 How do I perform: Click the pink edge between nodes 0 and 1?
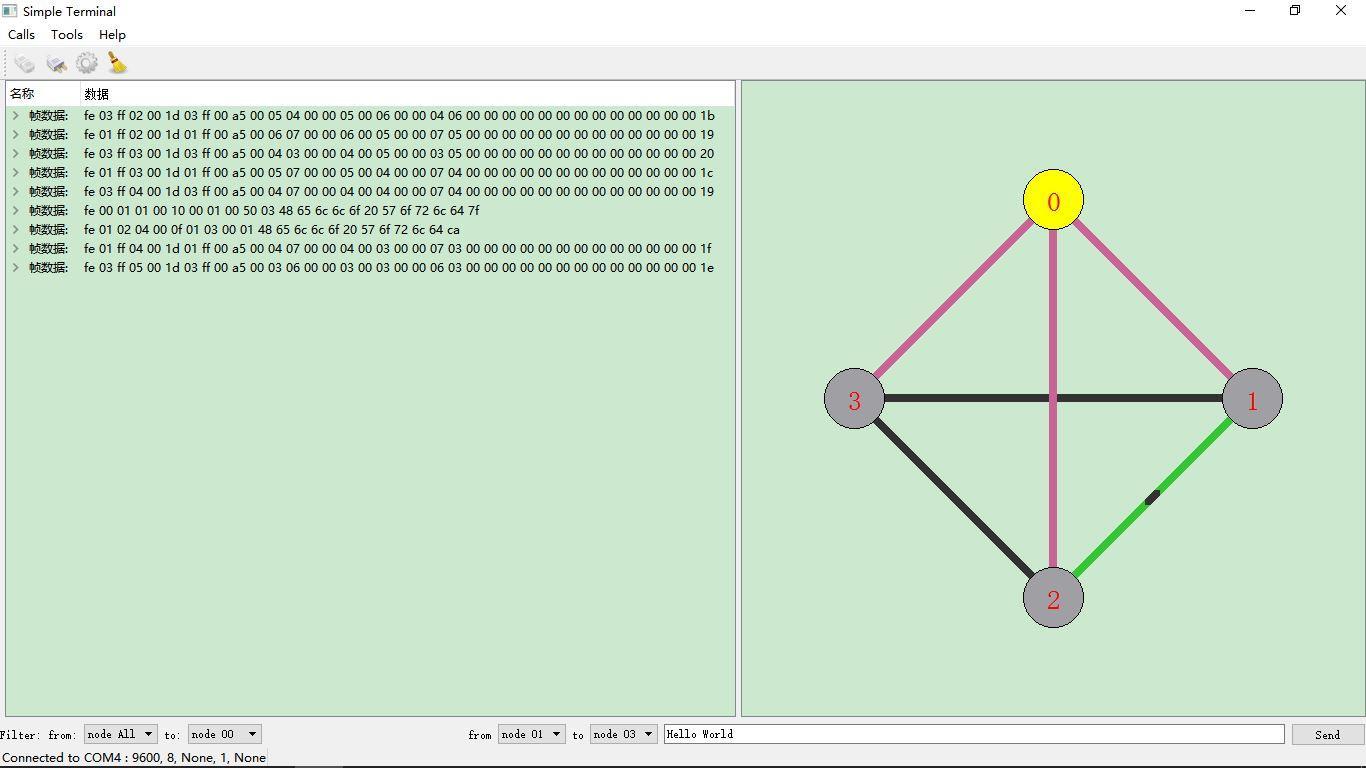click(x=1152, y=299)
